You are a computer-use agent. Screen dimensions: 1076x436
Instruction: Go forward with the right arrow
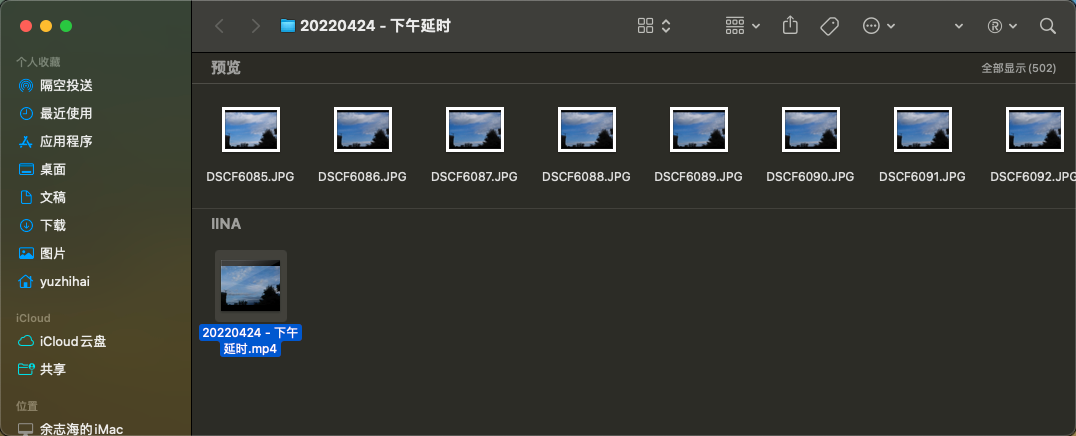point(256,26)
